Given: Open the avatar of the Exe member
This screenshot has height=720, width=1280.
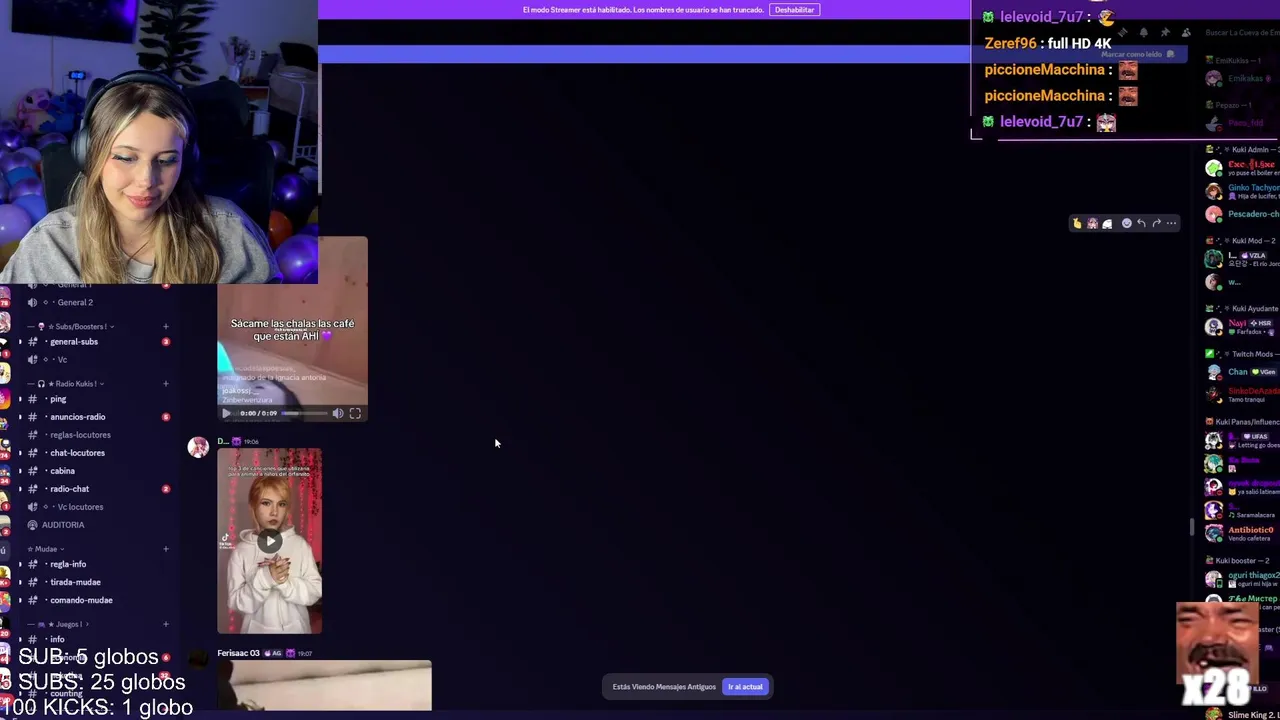Looking at the screenshot, I should point(1213,168).
